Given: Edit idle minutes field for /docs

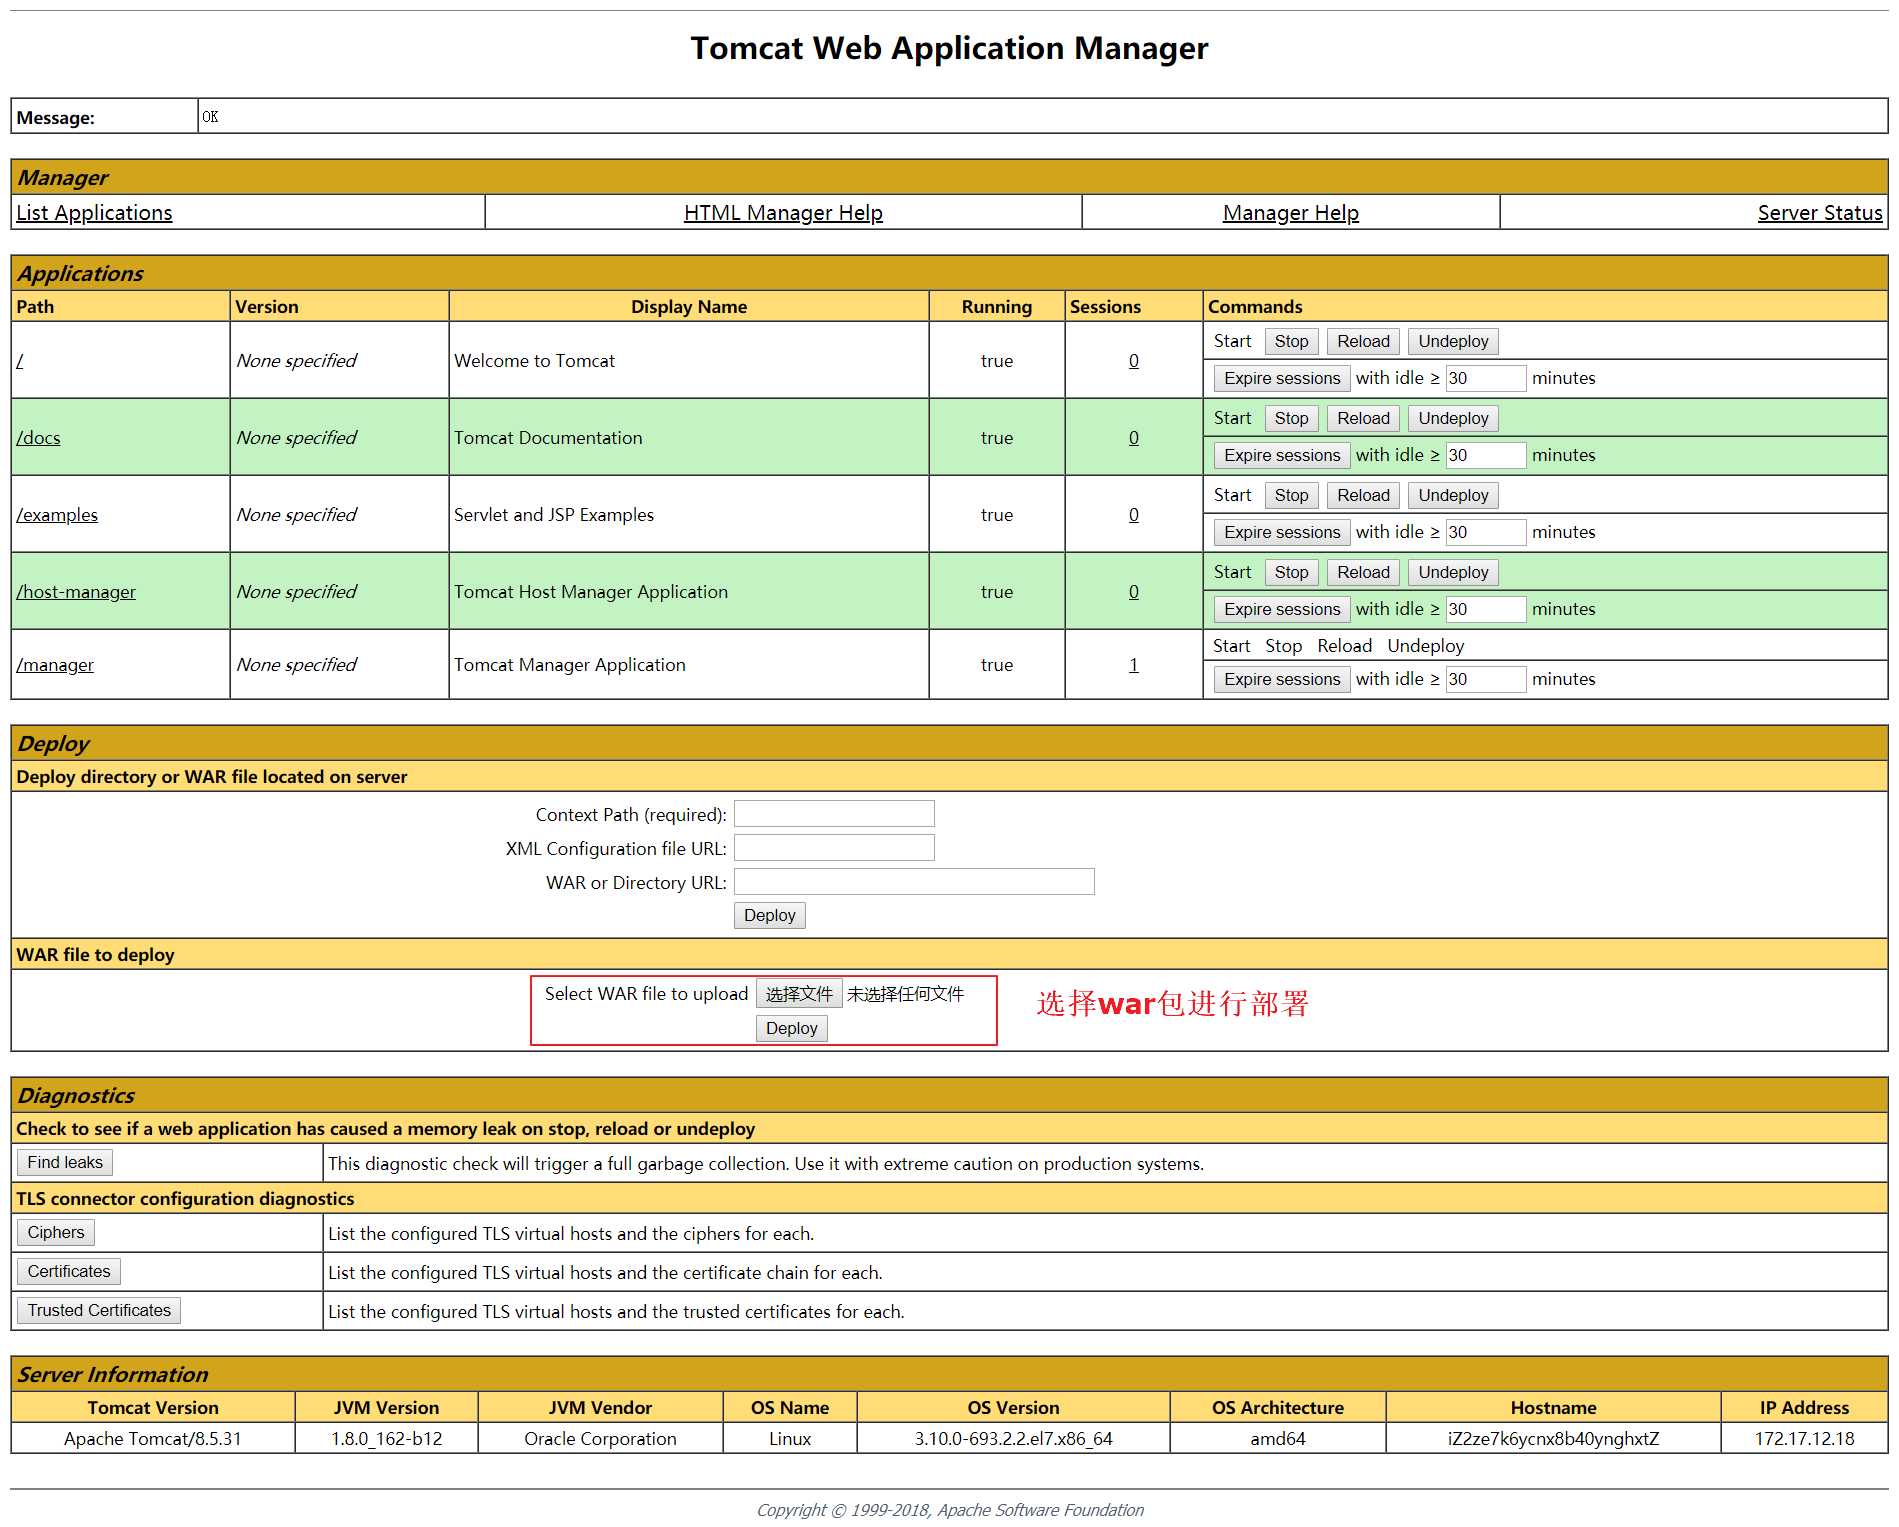Looking at the screenshot, I should coord(1486,455).
